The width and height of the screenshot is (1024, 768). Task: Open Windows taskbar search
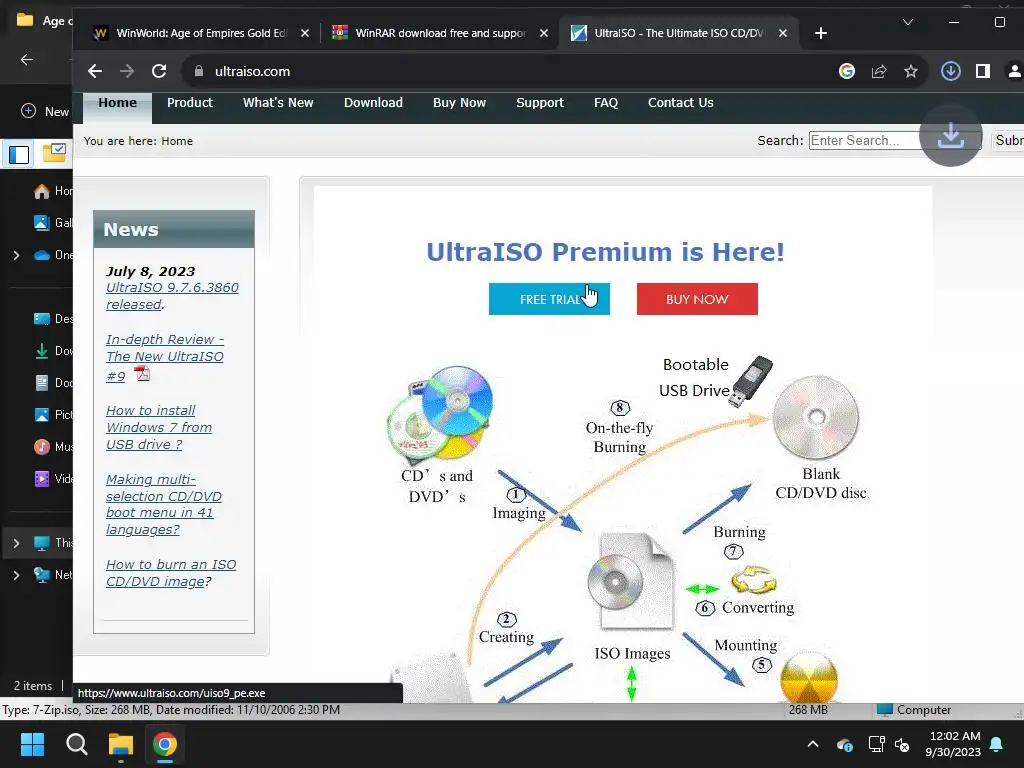pyautogui.click(x=76, y=744)
